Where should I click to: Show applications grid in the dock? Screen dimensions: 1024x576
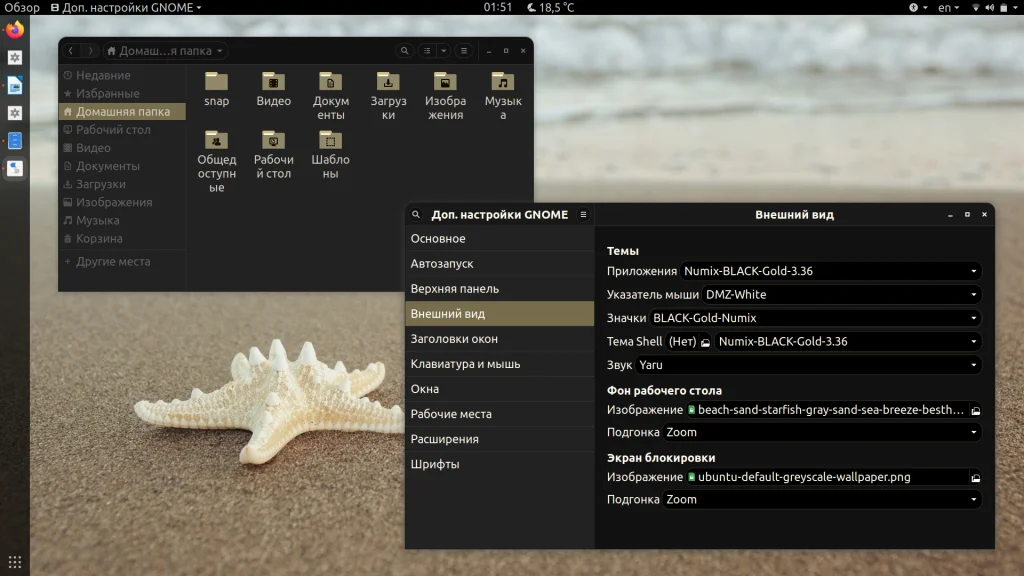tap(15, 561)
